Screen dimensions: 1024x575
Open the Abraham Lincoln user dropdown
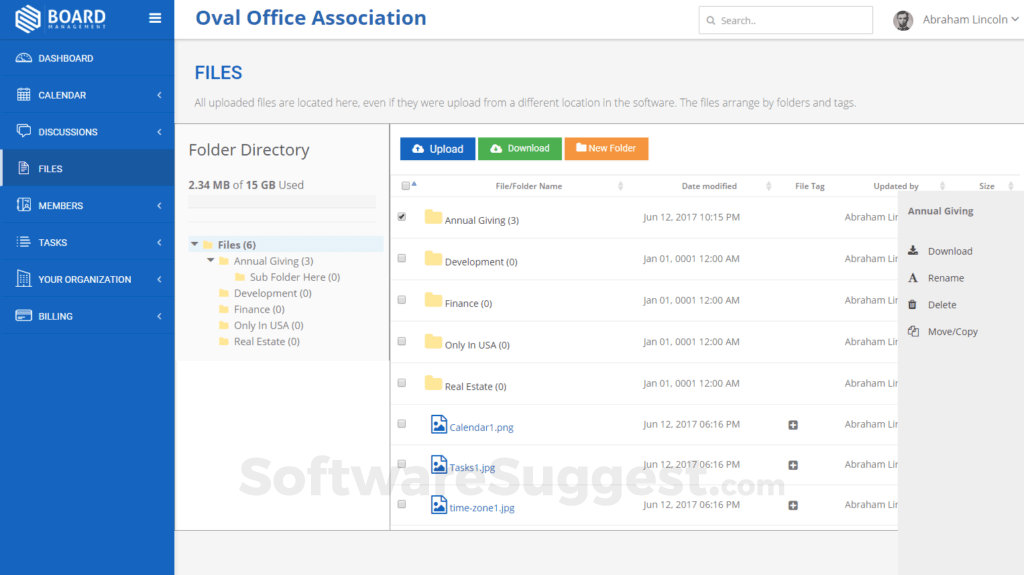[963, 20]
